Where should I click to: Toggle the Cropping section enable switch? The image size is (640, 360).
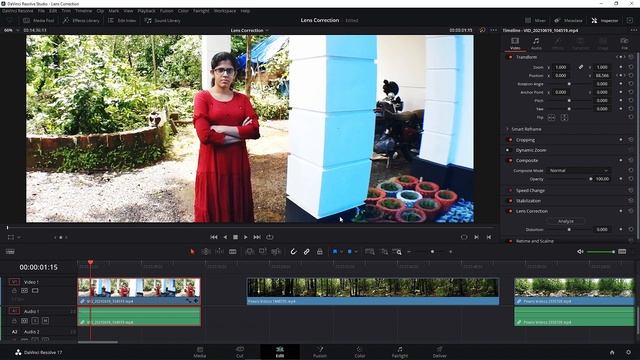click(x=510, y=140)
